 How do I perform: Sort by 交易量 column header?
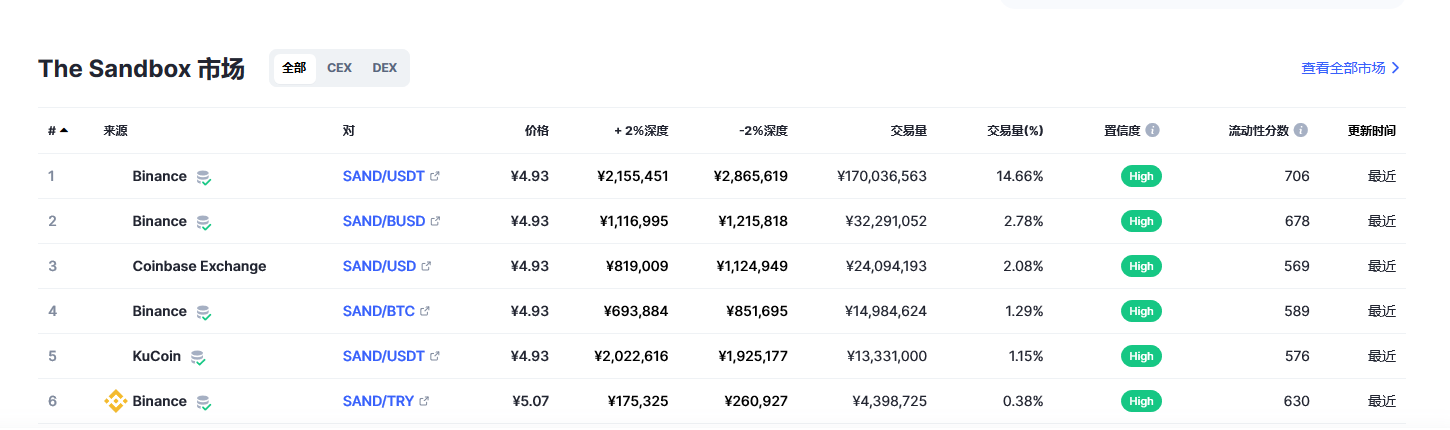pyautogui.click(x=908, y=130)
